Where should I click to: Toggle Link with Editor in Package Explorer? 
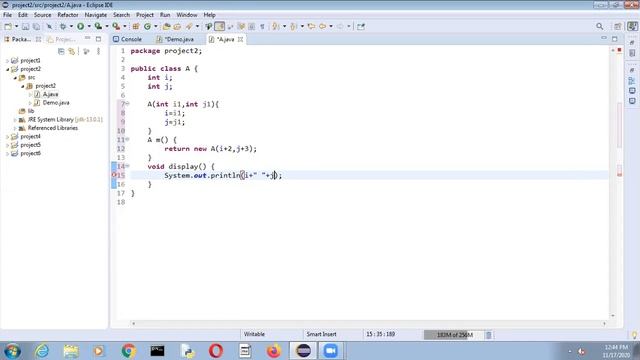pyautogui.click(x=72, y=51)
